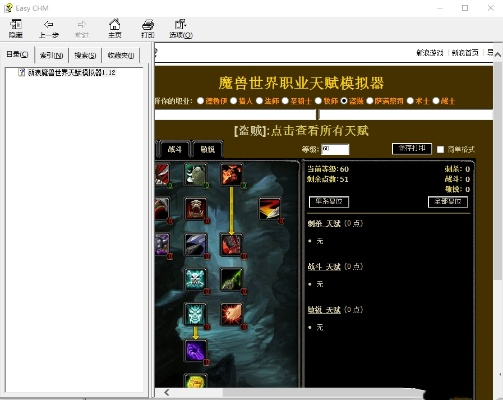Image resolution: width=503 pixels, height=400 pixels.
Task: Select the 圣骑士 (Paladin) class radio button
Action: 285,101
